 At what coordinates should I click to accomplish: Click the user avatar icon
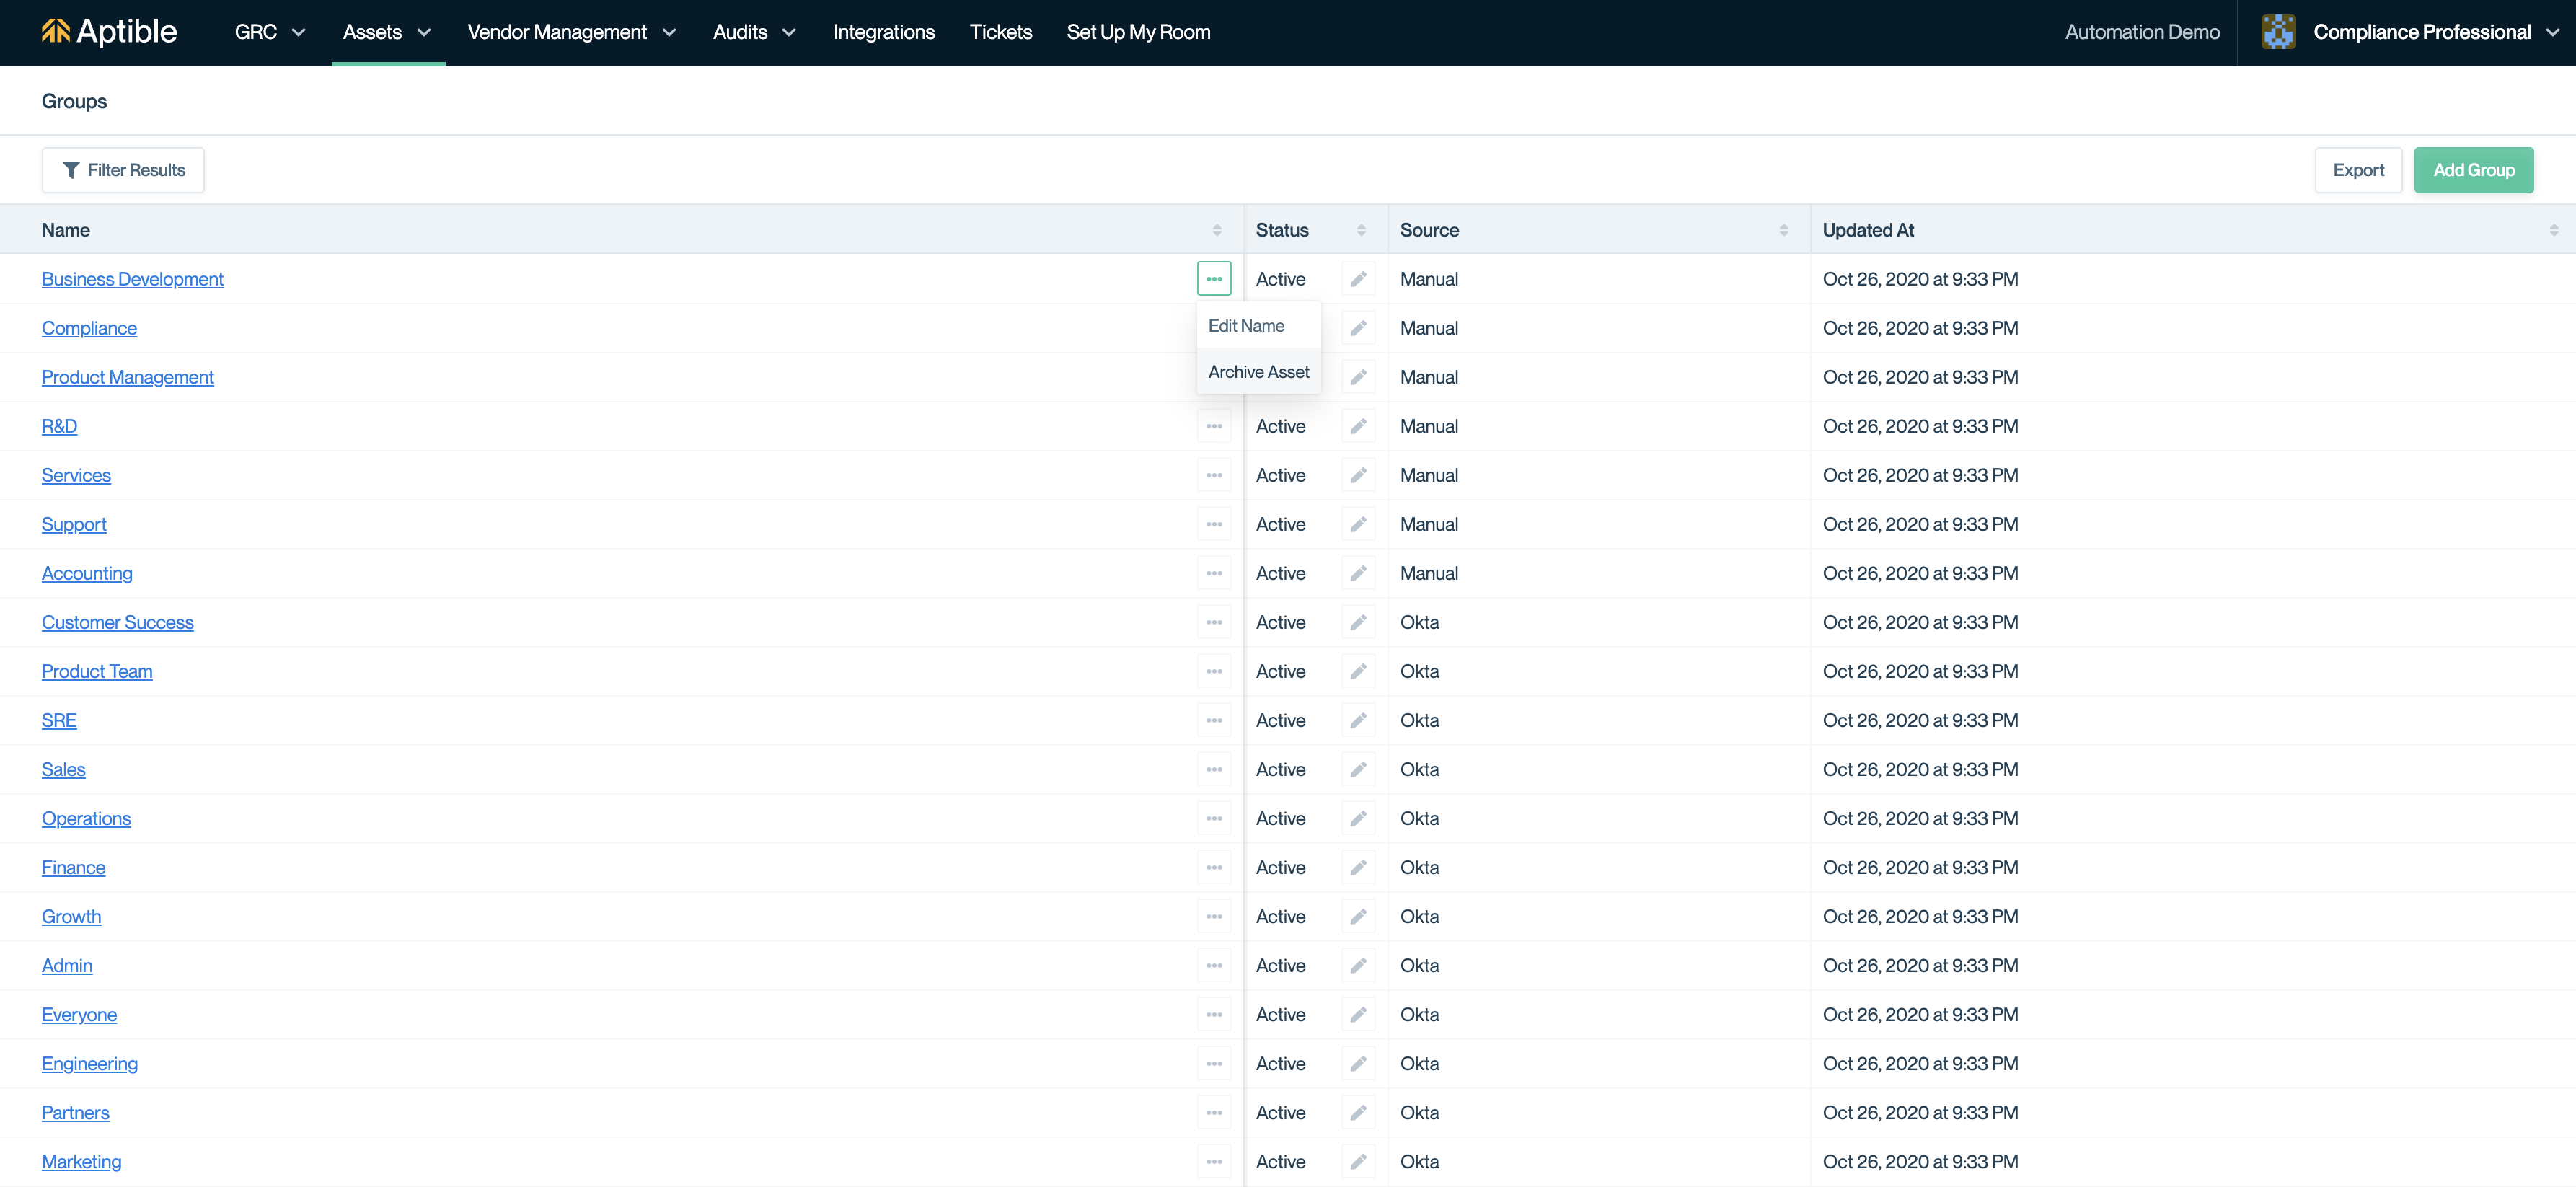click(x=2278, y=32)
